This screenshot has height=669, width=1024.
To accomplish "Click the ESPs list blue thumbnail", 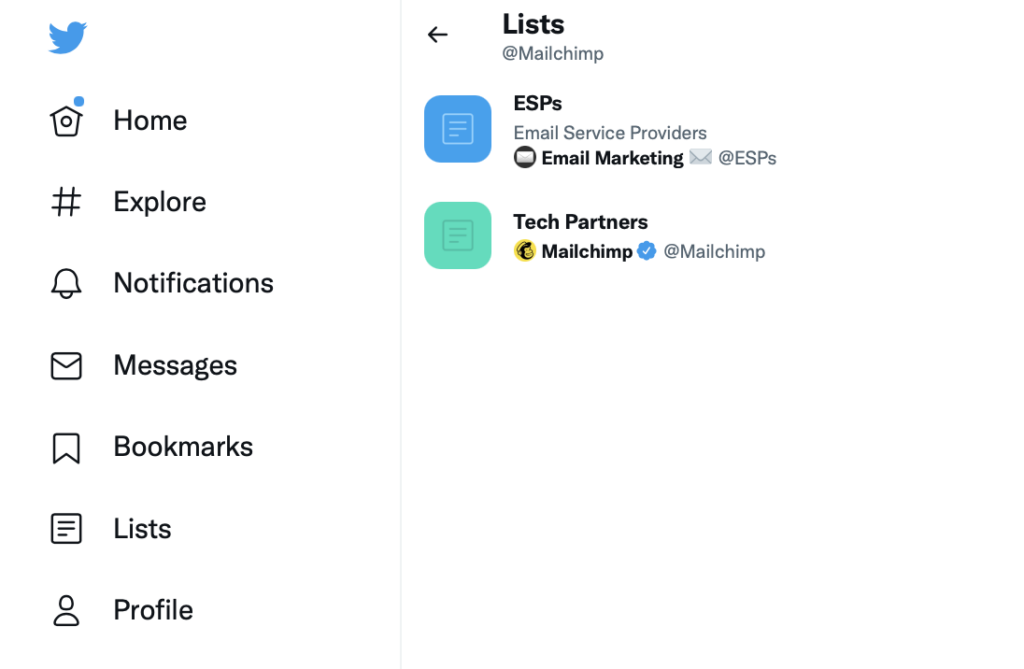I will coord(457,128).
